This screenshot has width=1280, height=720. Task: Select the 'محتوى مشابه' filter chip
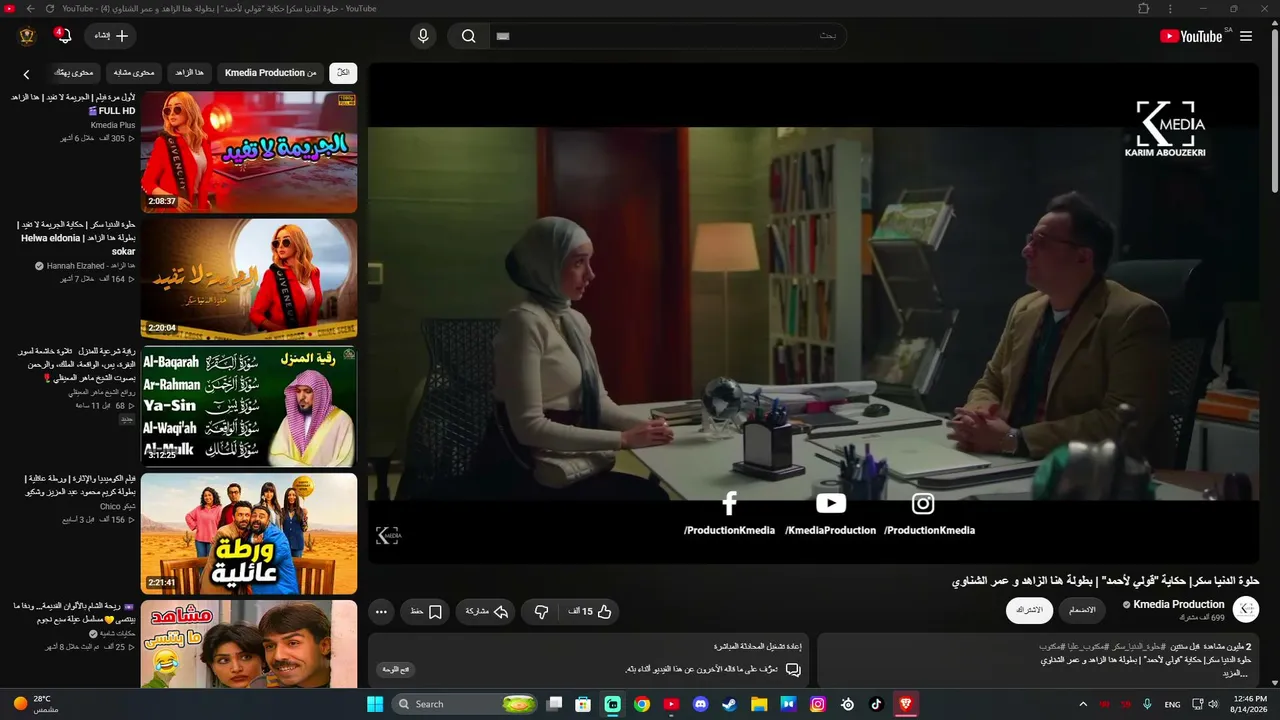point(133,73)
